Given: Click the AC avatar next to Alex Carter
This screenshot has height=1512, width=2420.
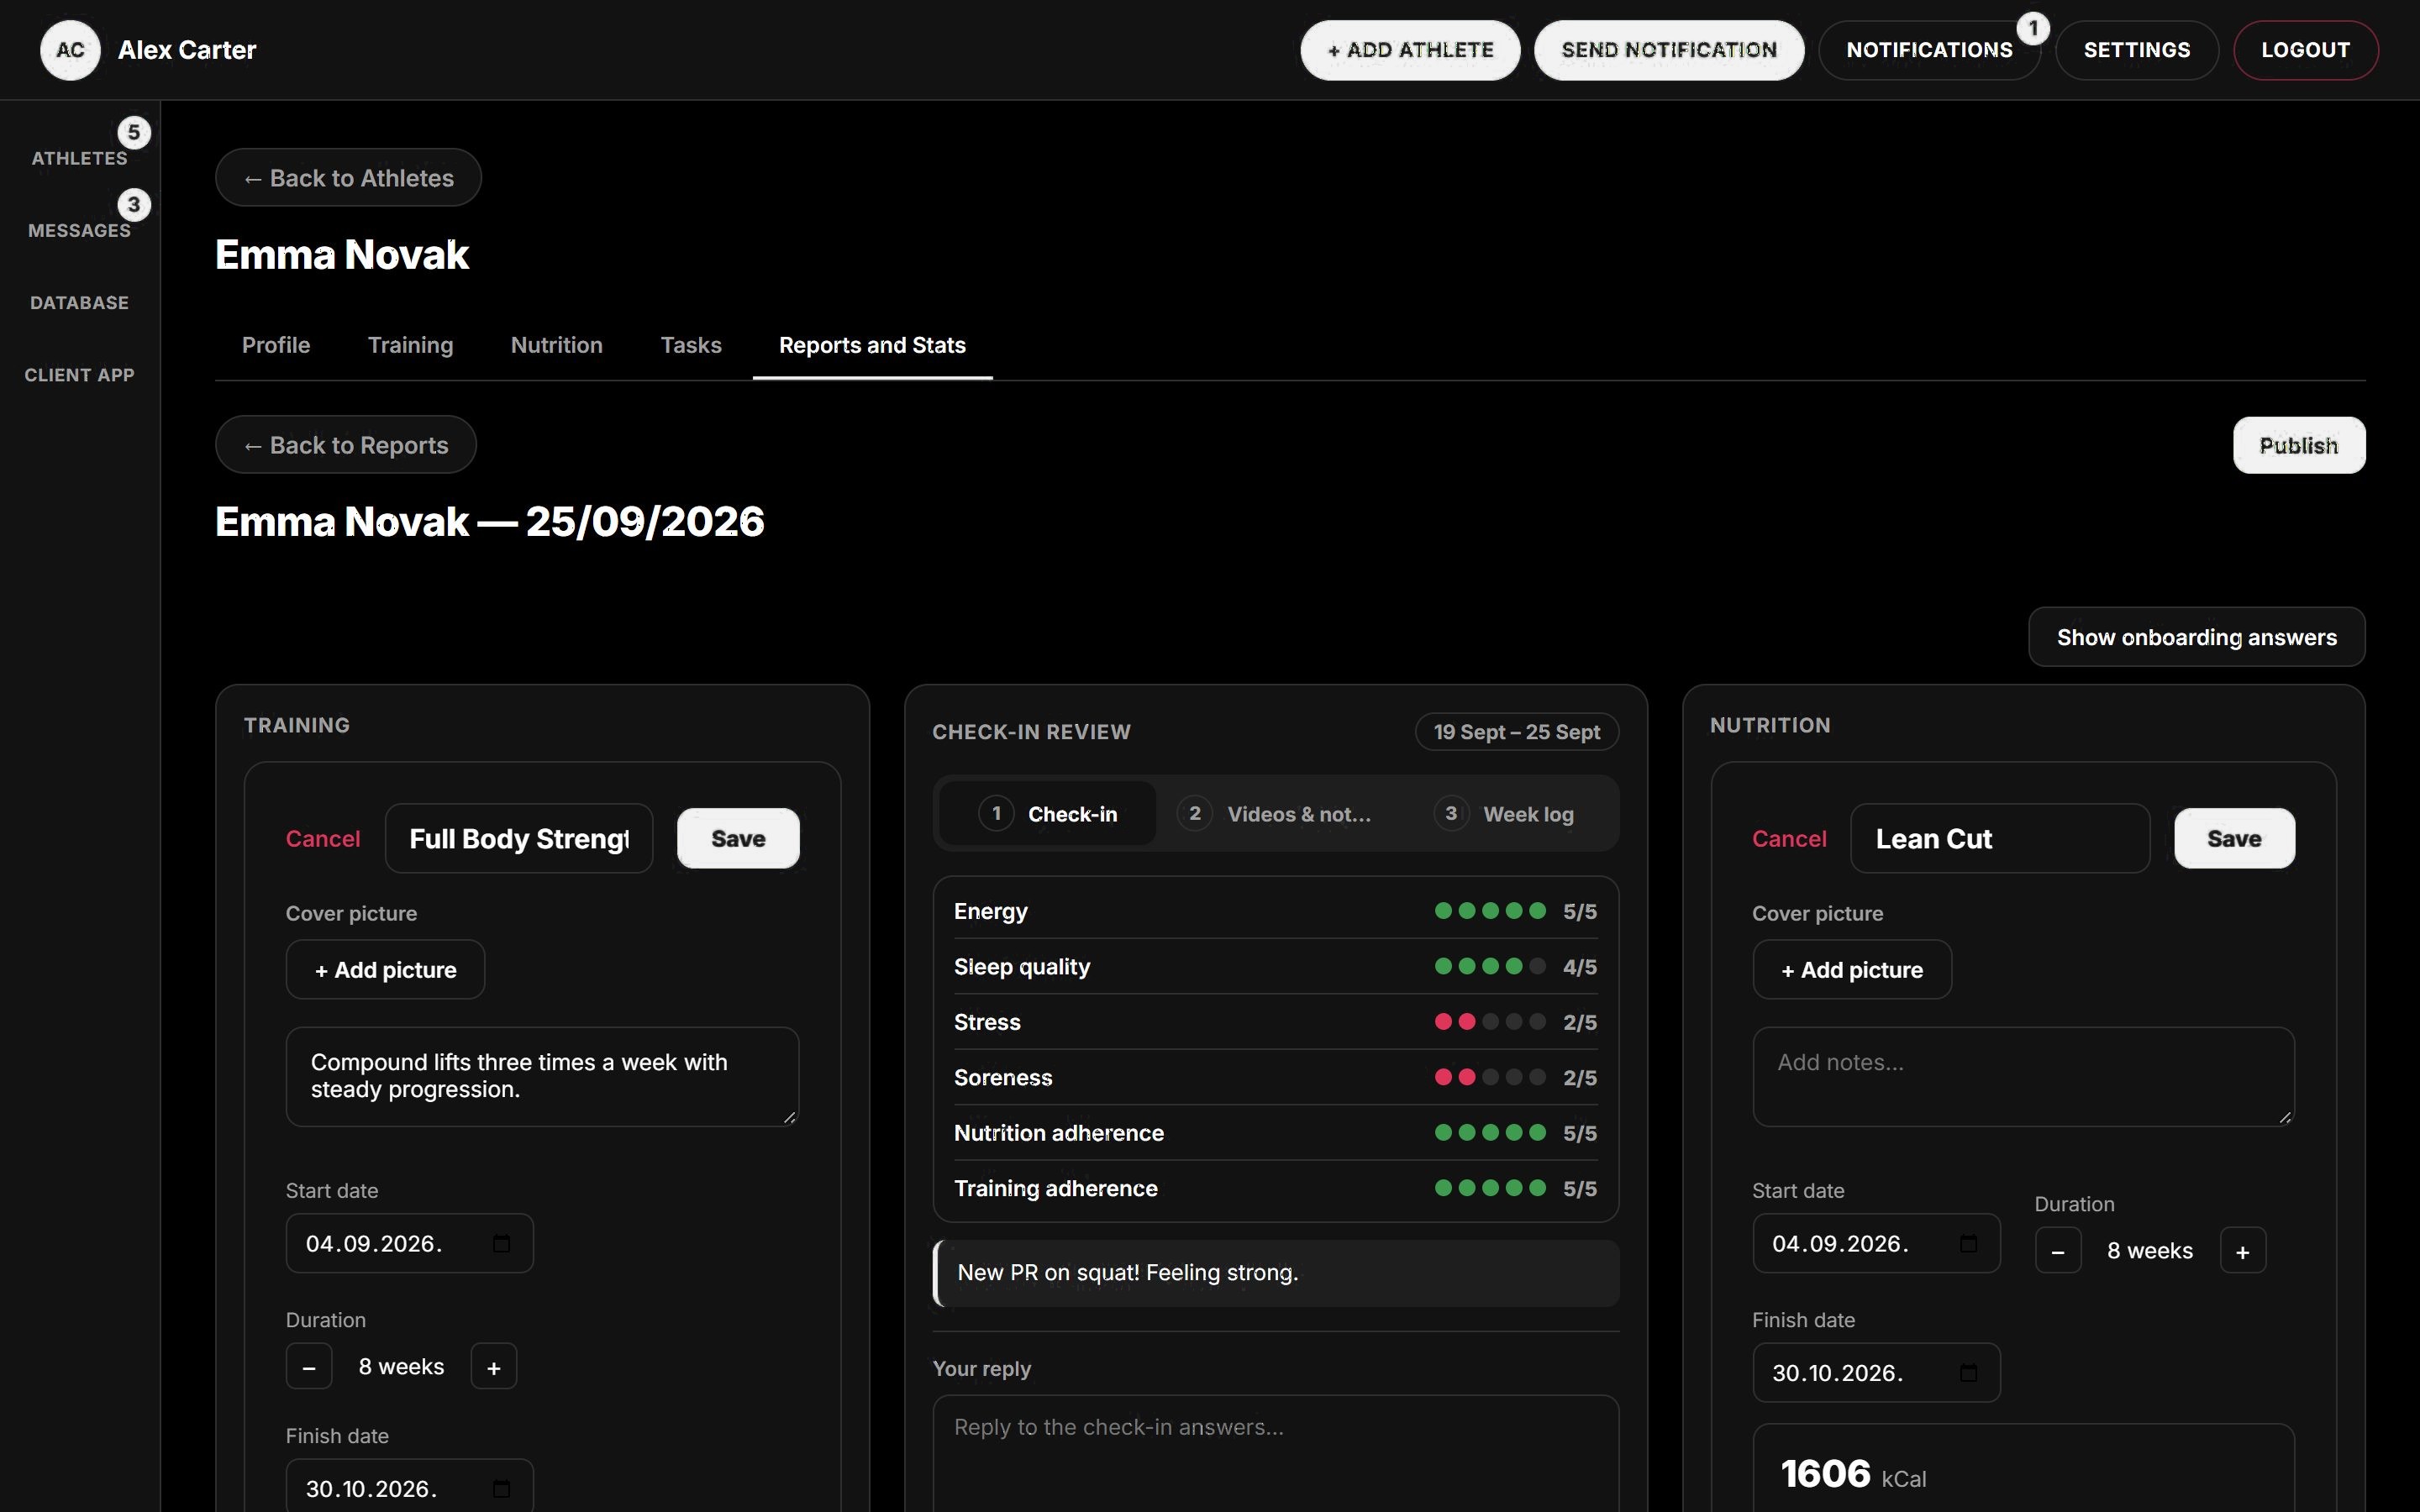Looking at the screenshot, I should pos(70,50).
